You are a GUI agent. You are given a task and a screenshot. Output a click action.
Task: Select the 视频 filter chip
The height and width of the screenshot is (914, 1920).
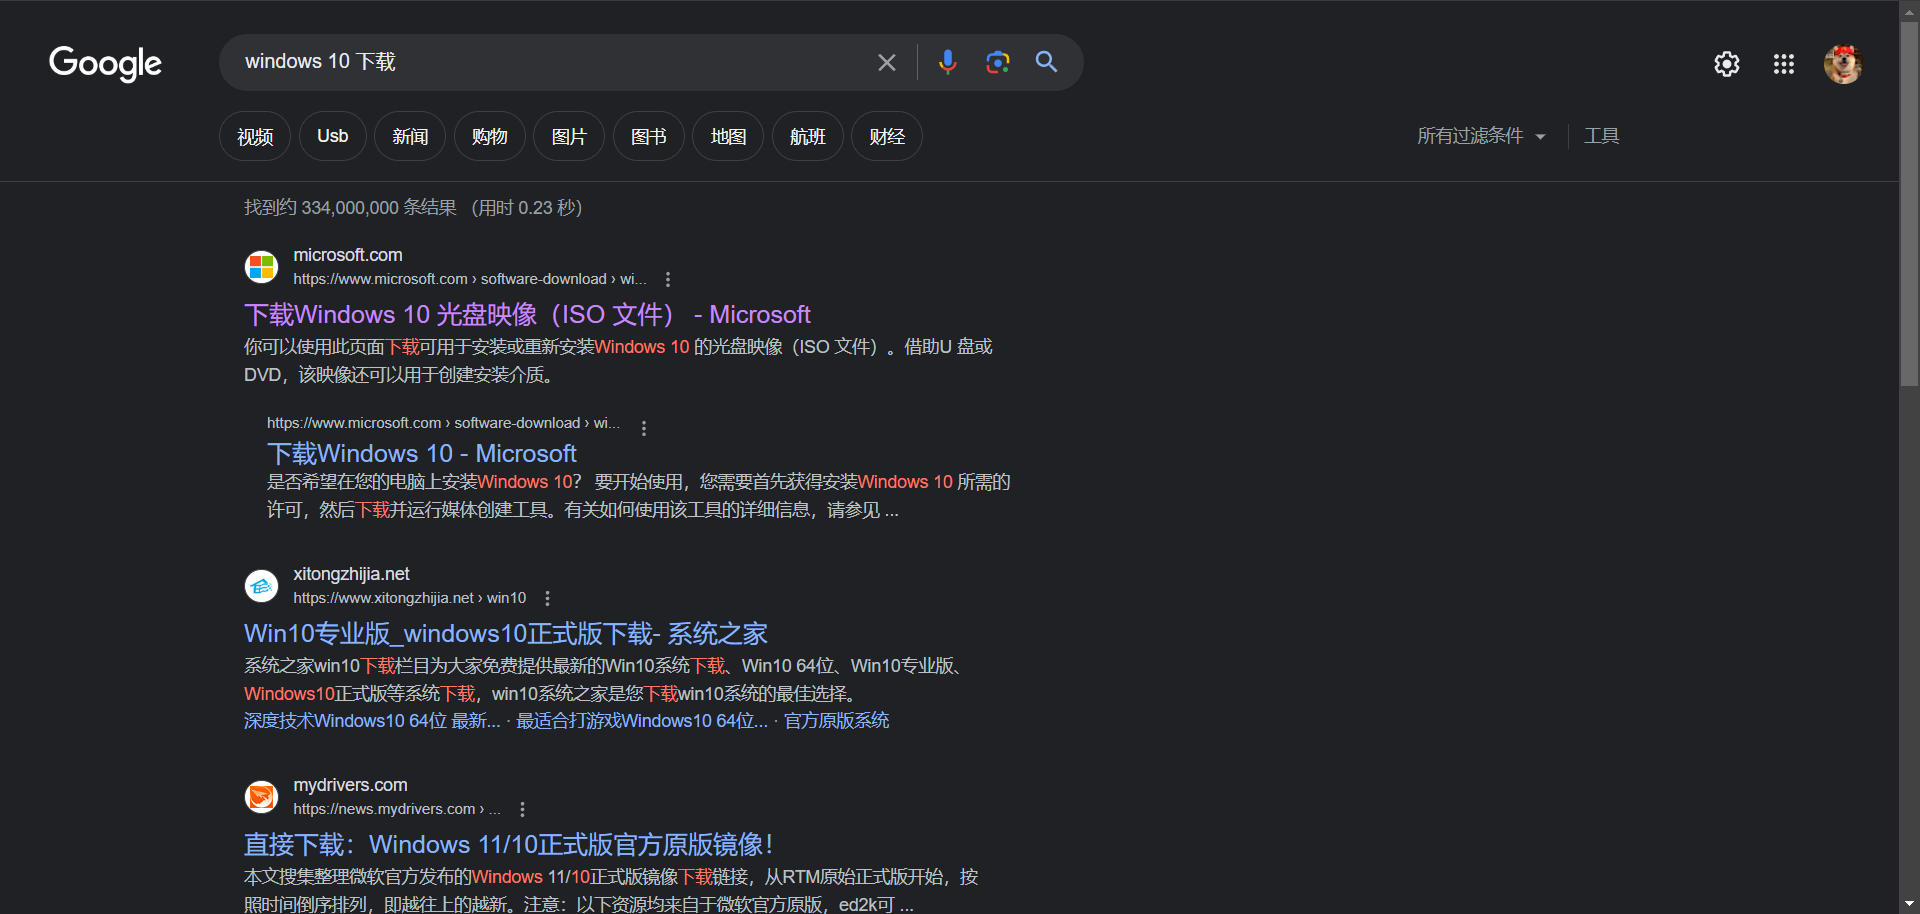coord(255,136)
